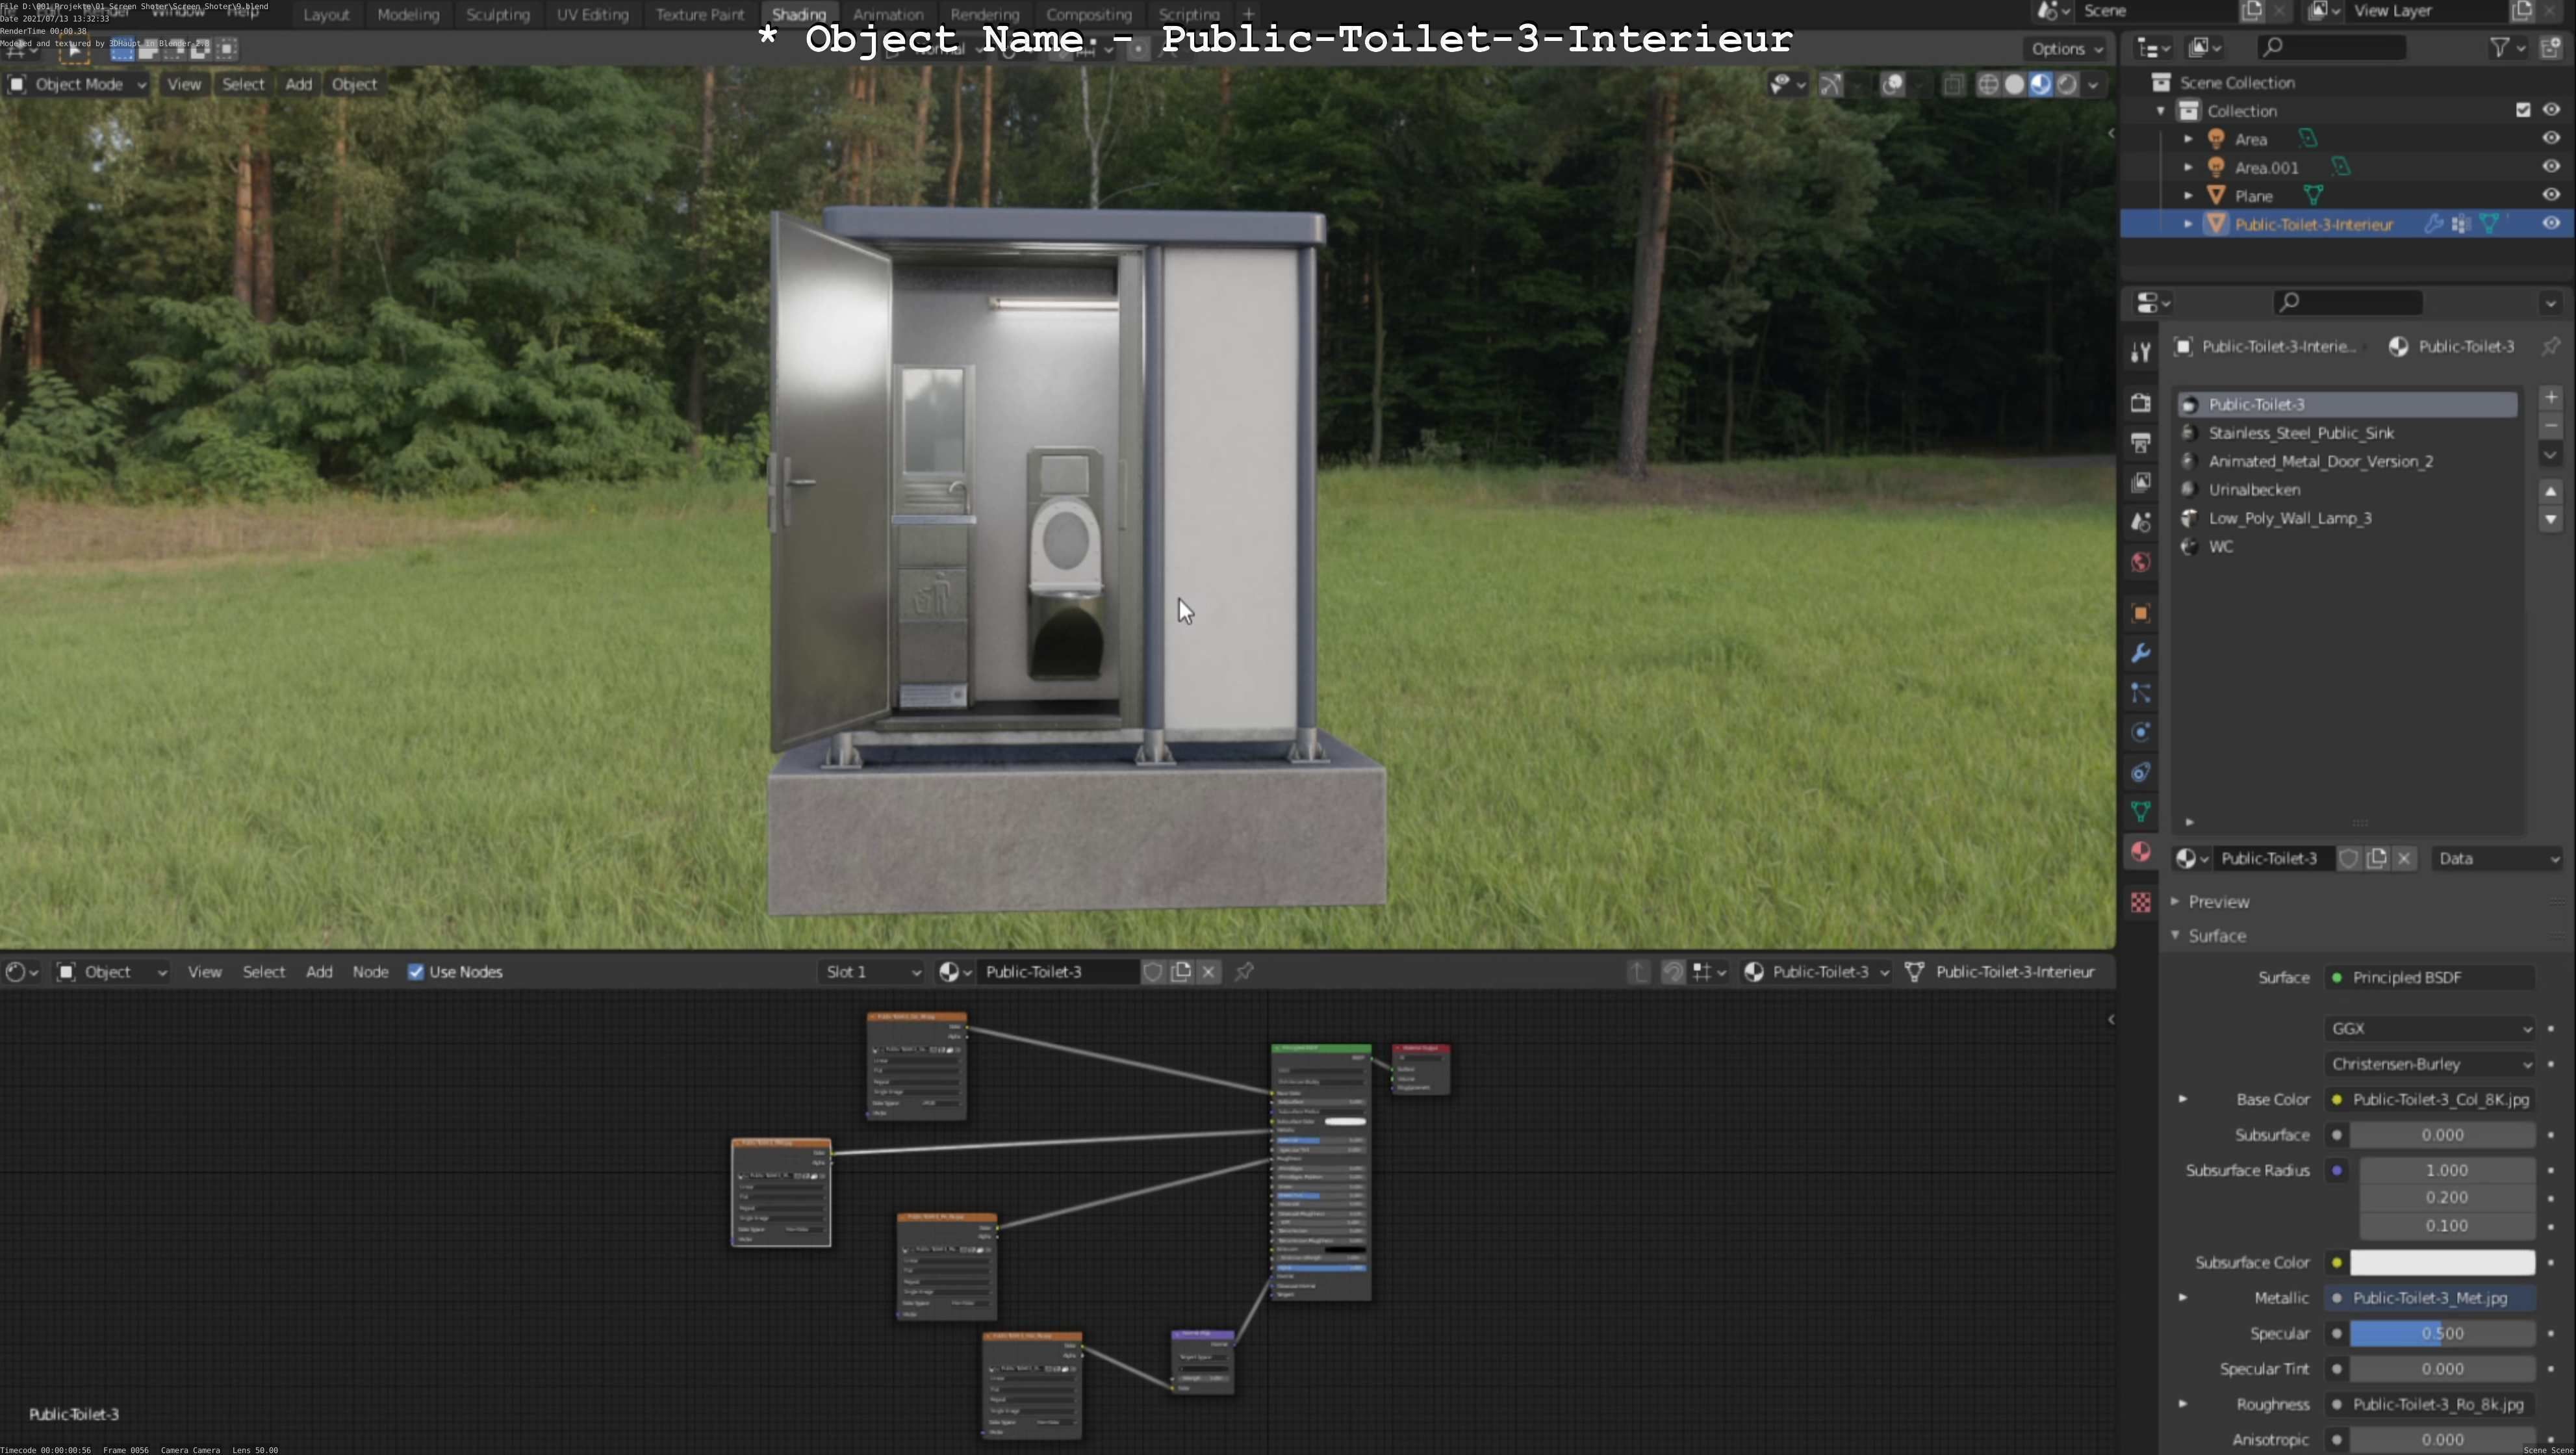Open the GGX distribution dropdown
2576x1455 pixels.
2430,1028
